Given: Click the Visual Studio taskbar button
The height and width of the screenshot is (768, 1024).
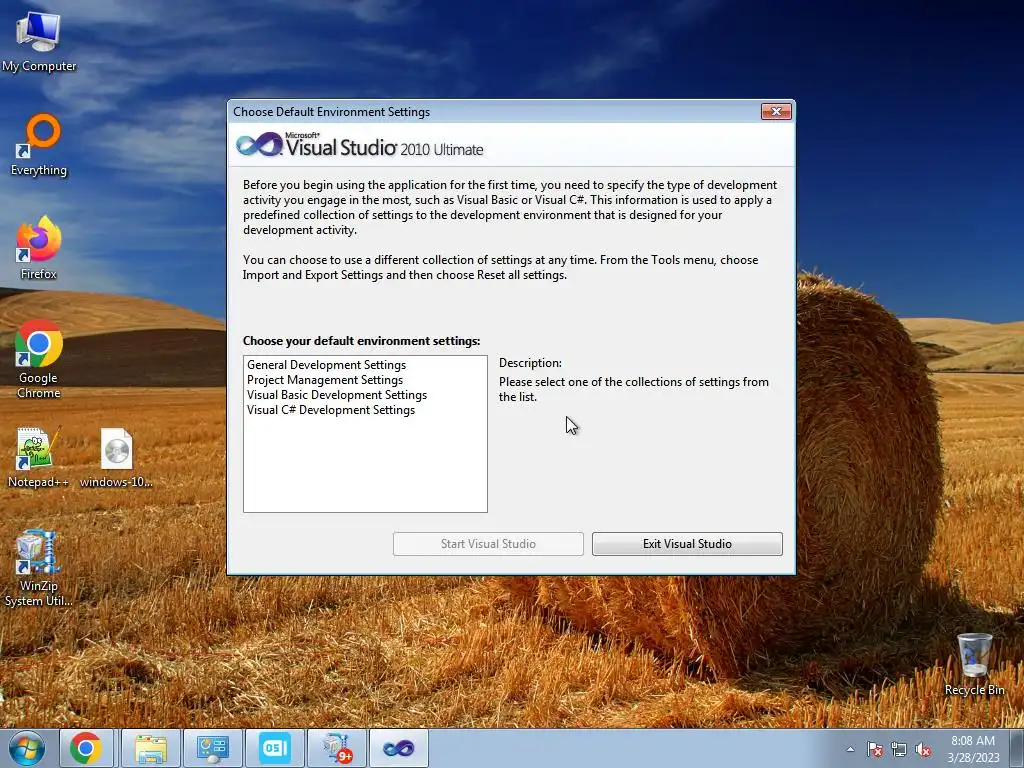Looking at the screenshot, I should 399,748.
